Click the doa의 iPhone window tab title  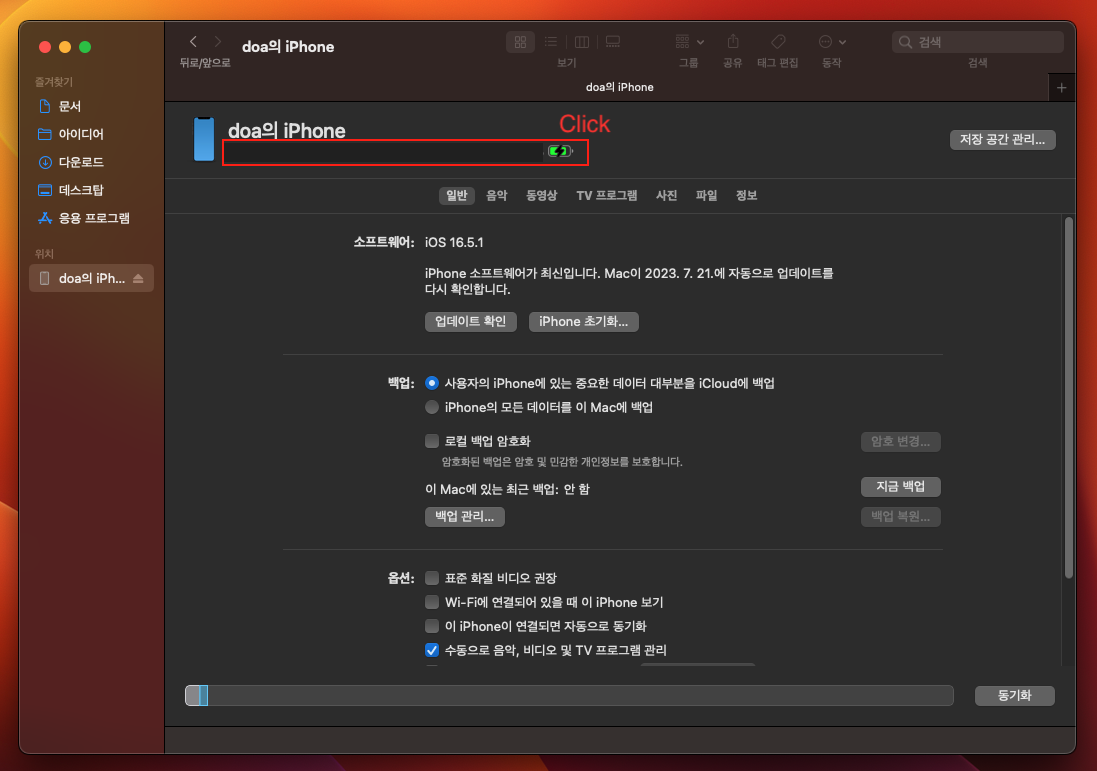point(619,87)
